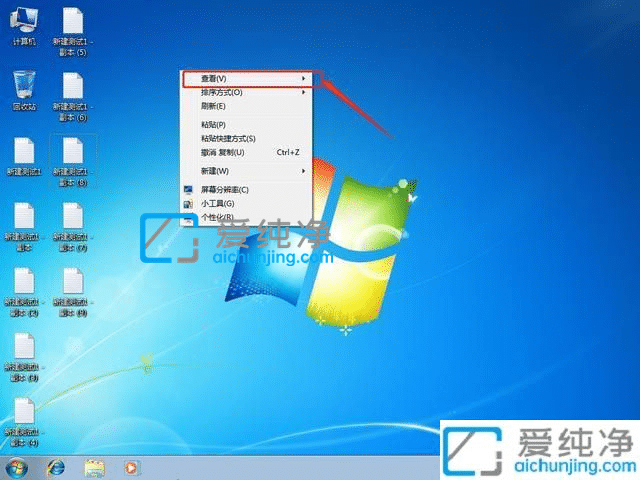640x480 pixels.
Task: Open the Windows Start orb
Action: click(17, 468)
